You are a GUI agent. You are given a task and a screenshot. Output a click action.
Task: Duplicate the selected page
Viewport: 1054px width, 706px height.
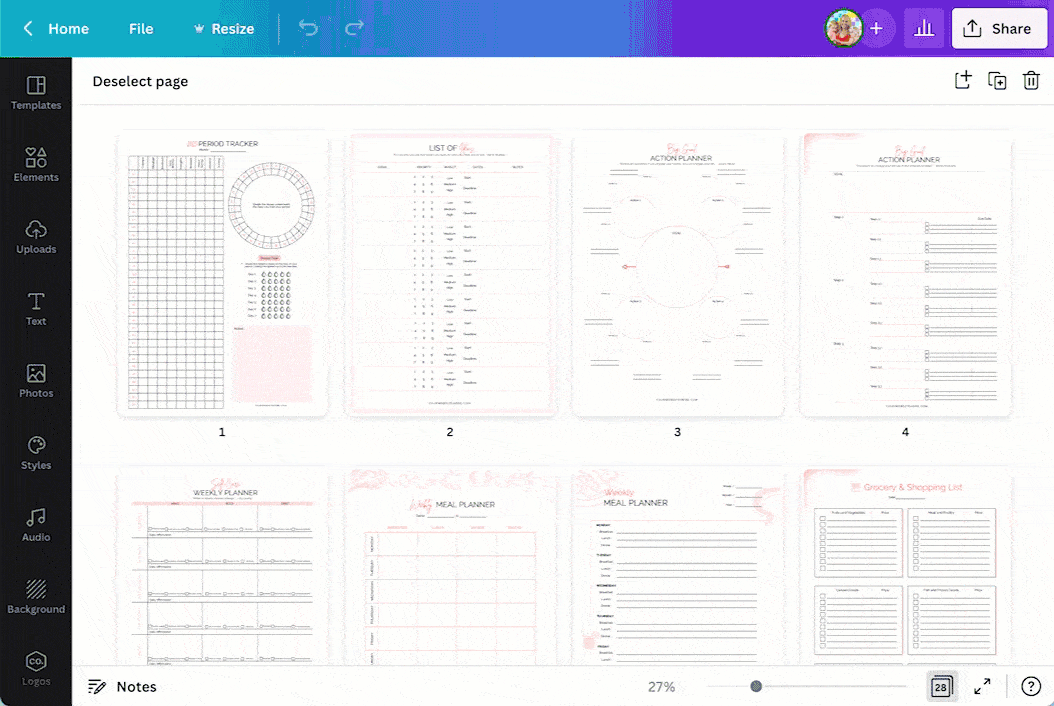[997, 81]
